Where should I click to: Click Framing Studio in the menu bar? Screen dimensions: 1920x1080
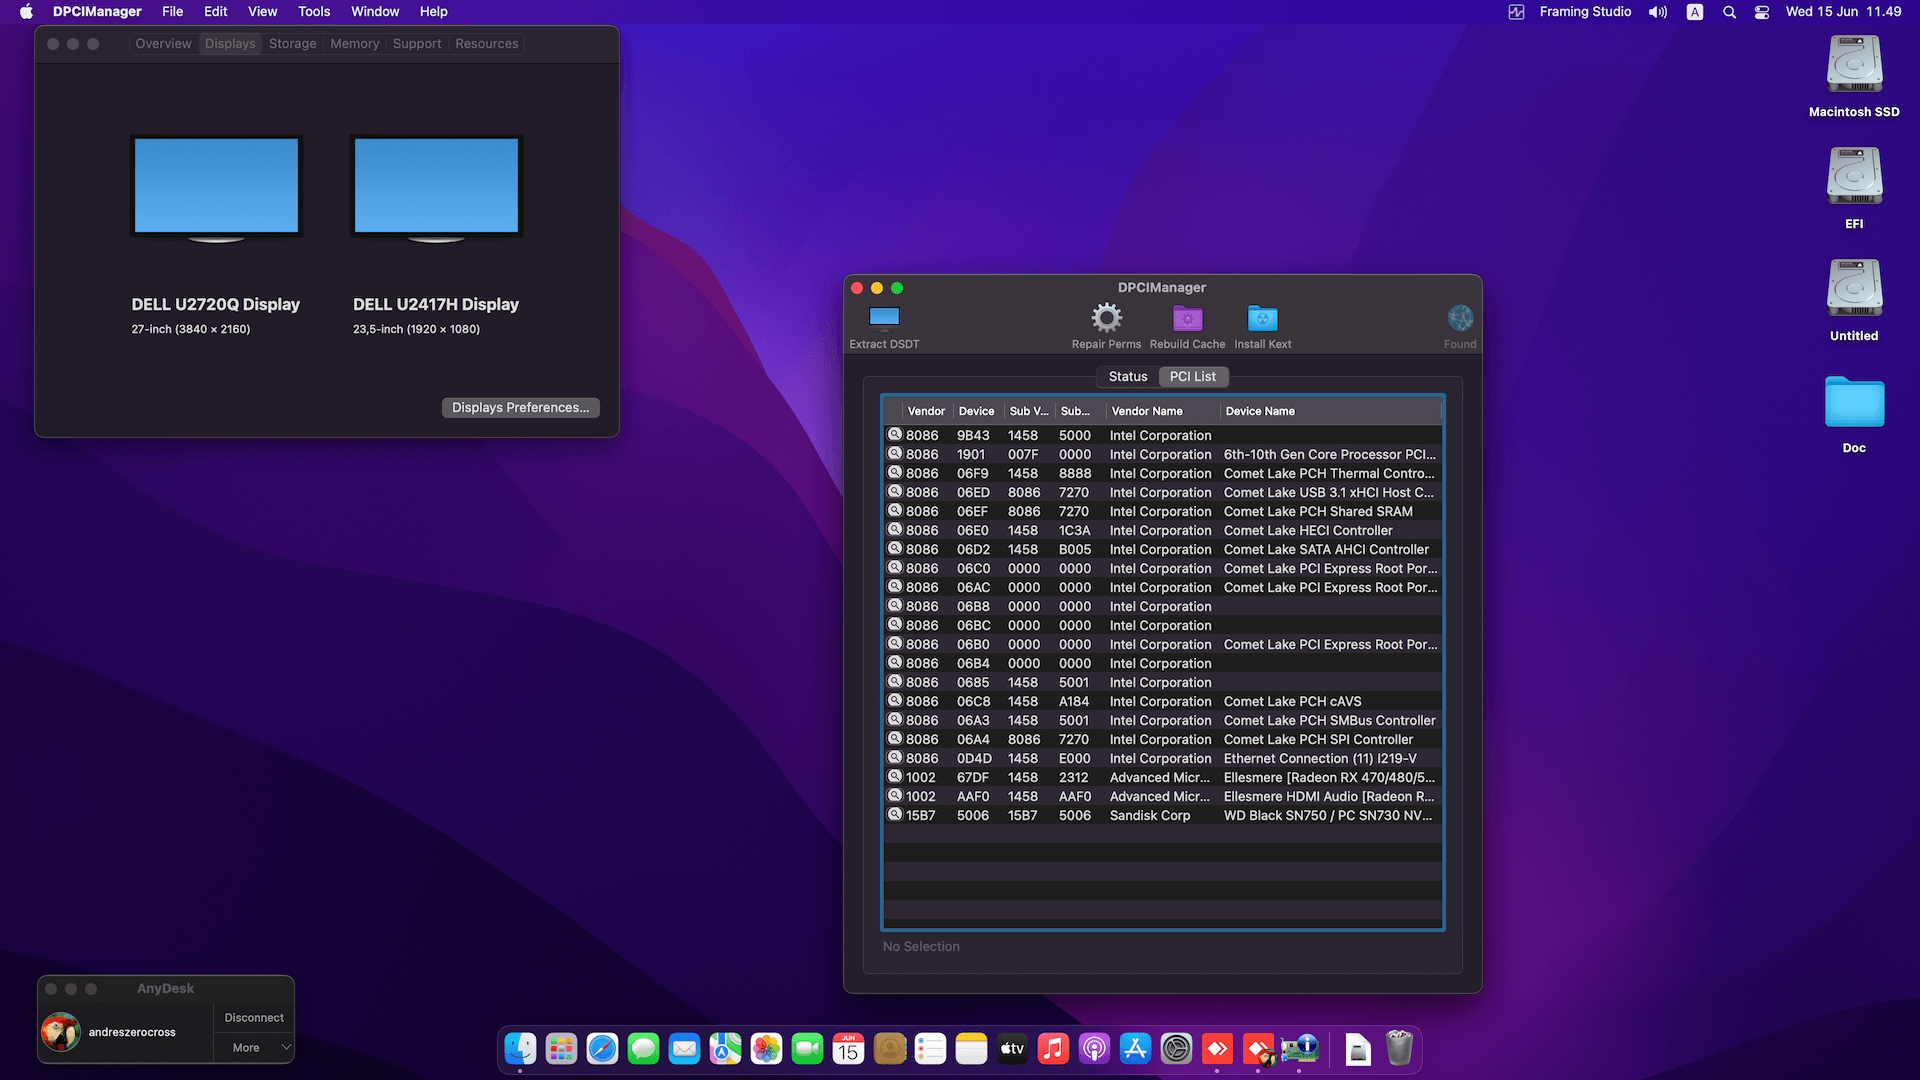point(1585,12)
